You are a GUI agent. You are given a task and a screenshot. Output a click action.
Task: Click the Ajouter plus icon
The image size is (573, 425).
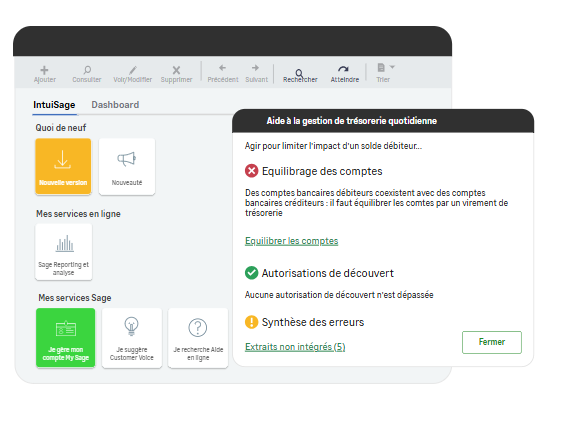coord(44,70)
